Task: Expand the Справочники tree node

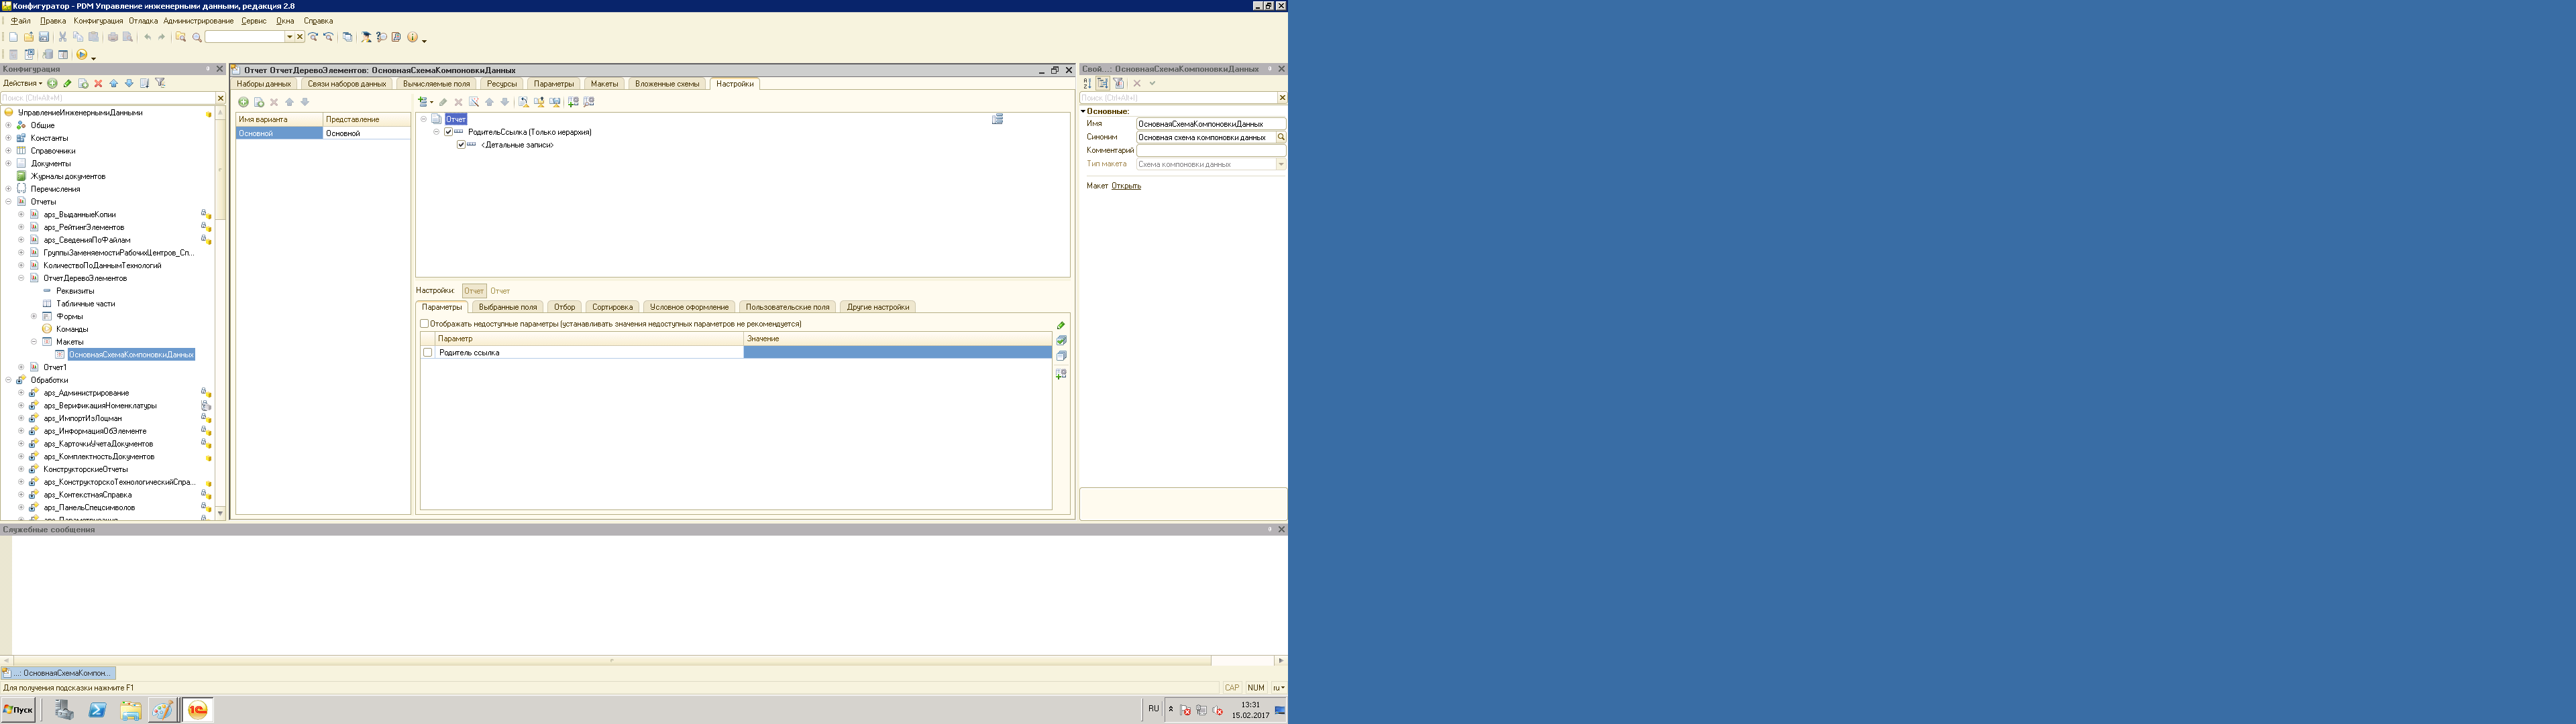Action: click(x=9, y=151)
